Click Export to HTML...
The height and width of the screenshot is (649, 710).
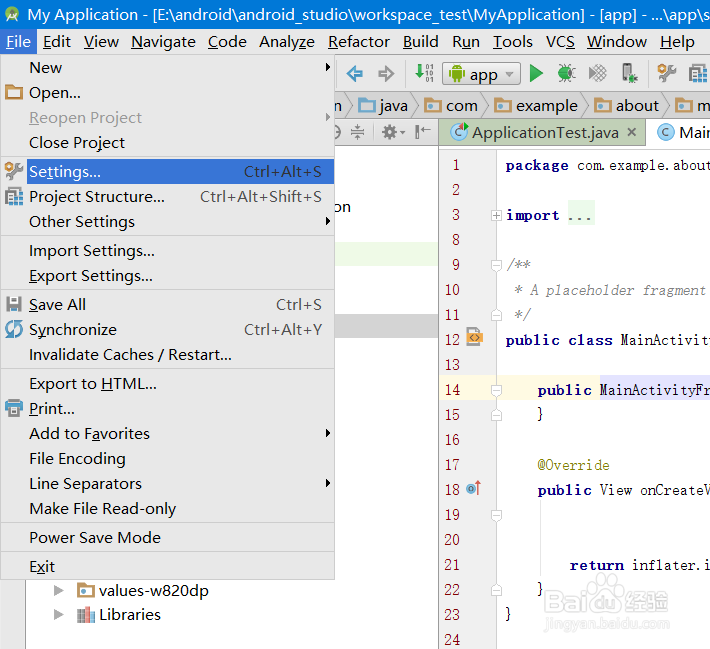click(x=167, y=384)
